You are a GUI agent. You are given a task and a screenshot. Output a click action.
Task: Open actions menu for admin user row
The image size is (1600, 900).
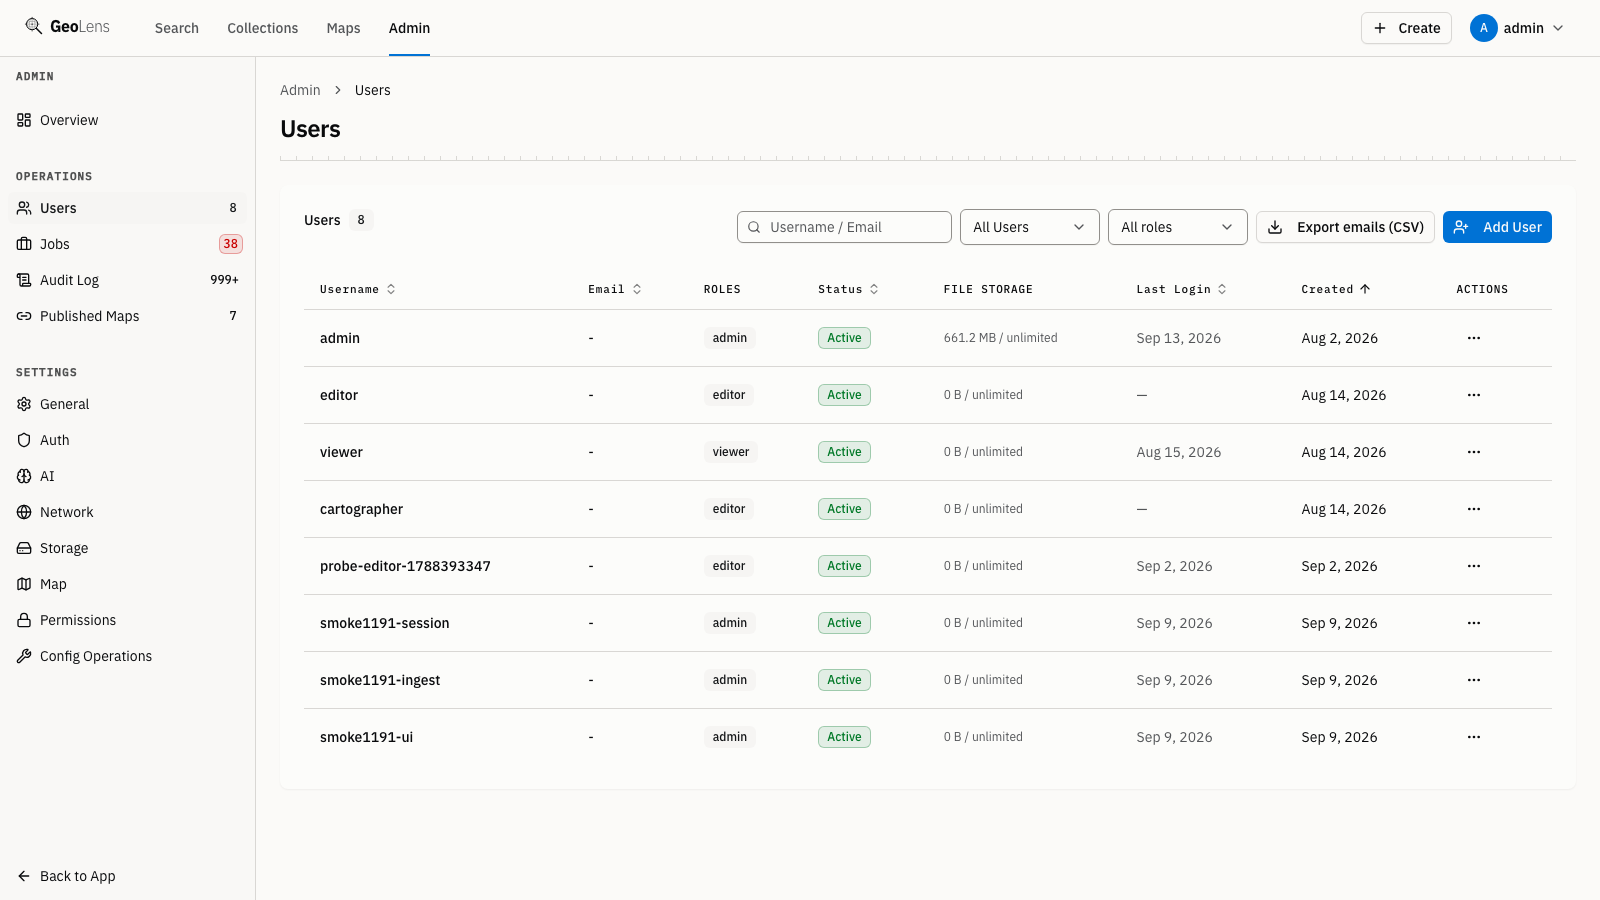tap(1474, 338)
